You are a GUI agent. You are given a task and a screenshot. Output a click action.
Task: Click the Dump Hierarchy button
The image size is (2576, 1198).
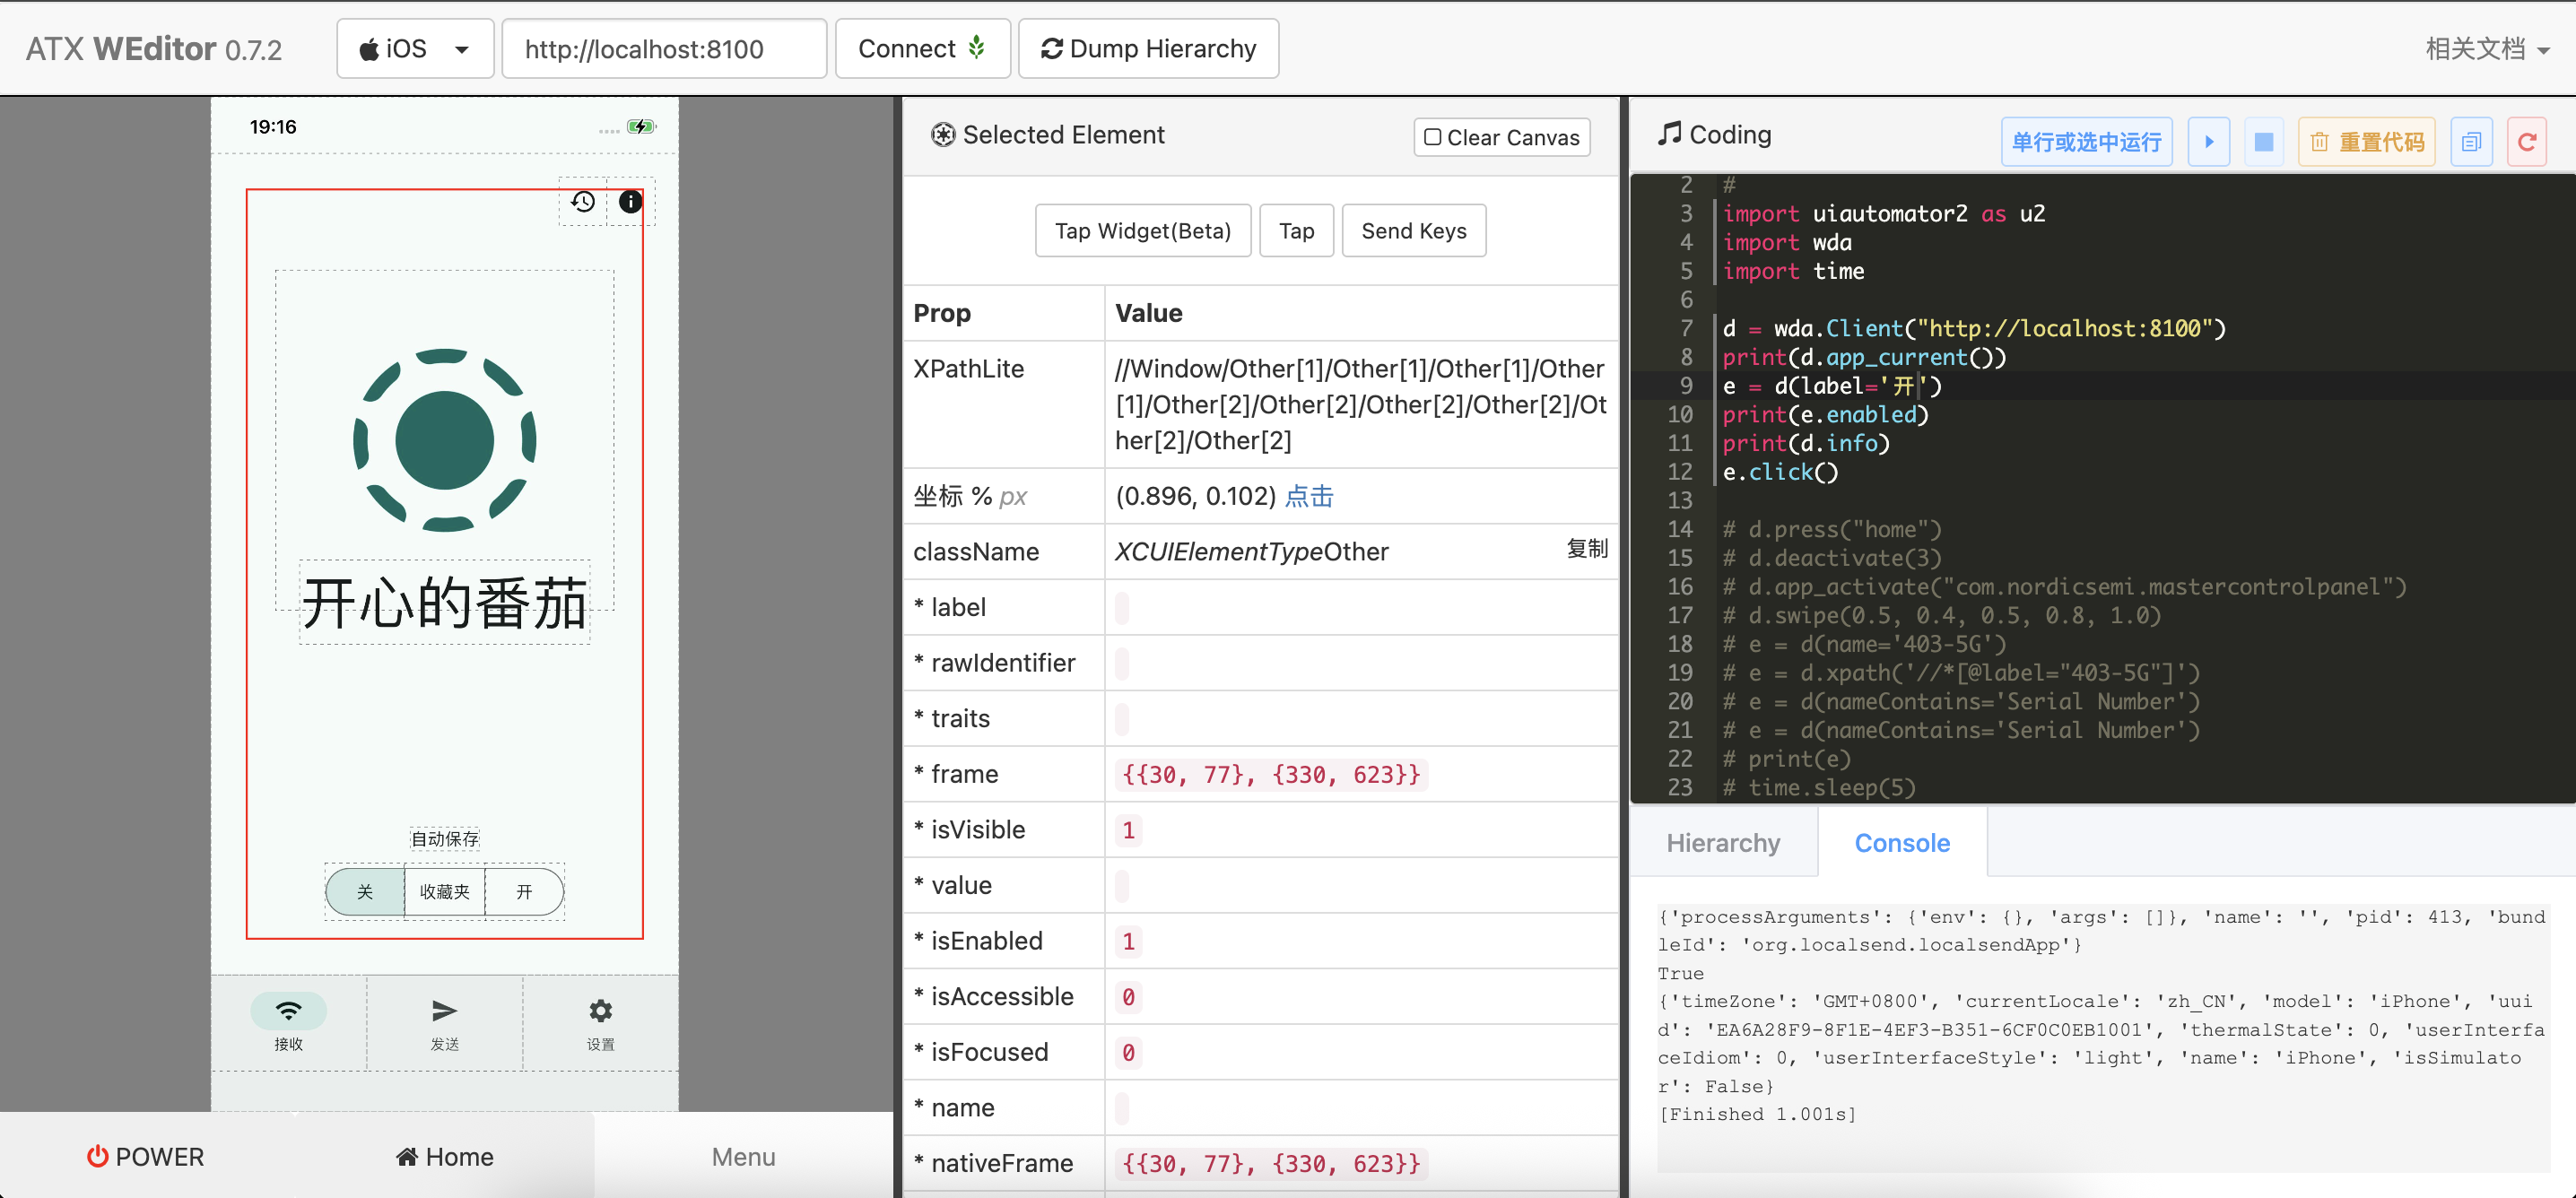click(1148, 49)
